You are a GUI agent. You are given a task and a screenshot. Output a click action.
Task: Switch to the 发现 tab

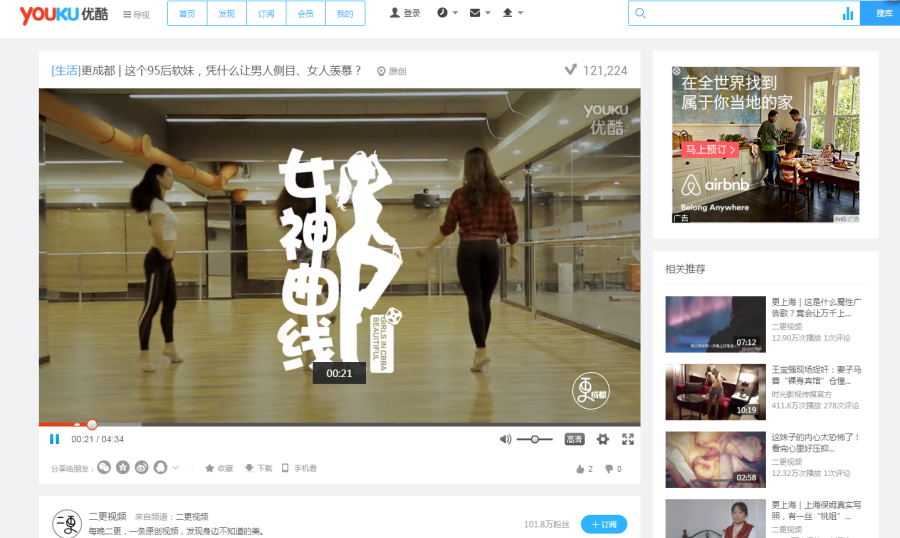(227, 14)
